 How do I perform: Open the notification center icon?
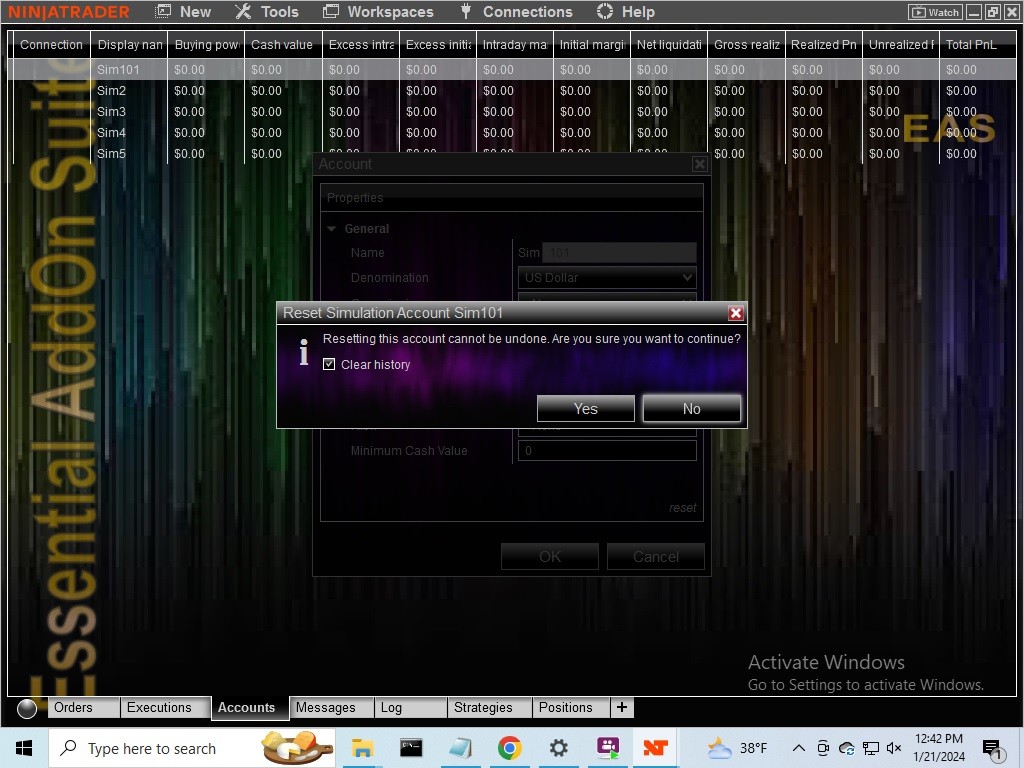(x=993, y=749)
